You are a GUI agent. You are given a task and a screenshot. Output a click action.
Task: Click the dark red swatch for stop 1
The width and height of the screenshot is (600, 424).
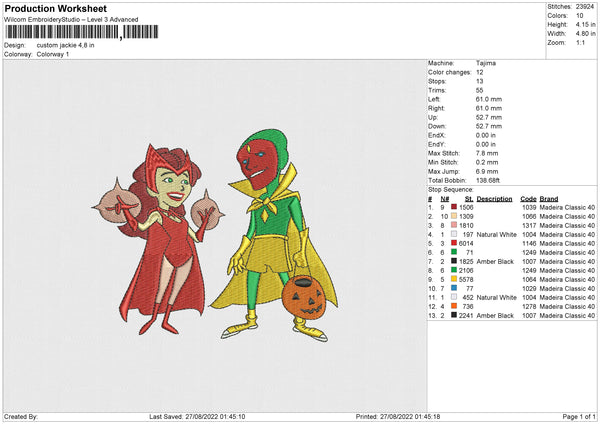[456, 205]
